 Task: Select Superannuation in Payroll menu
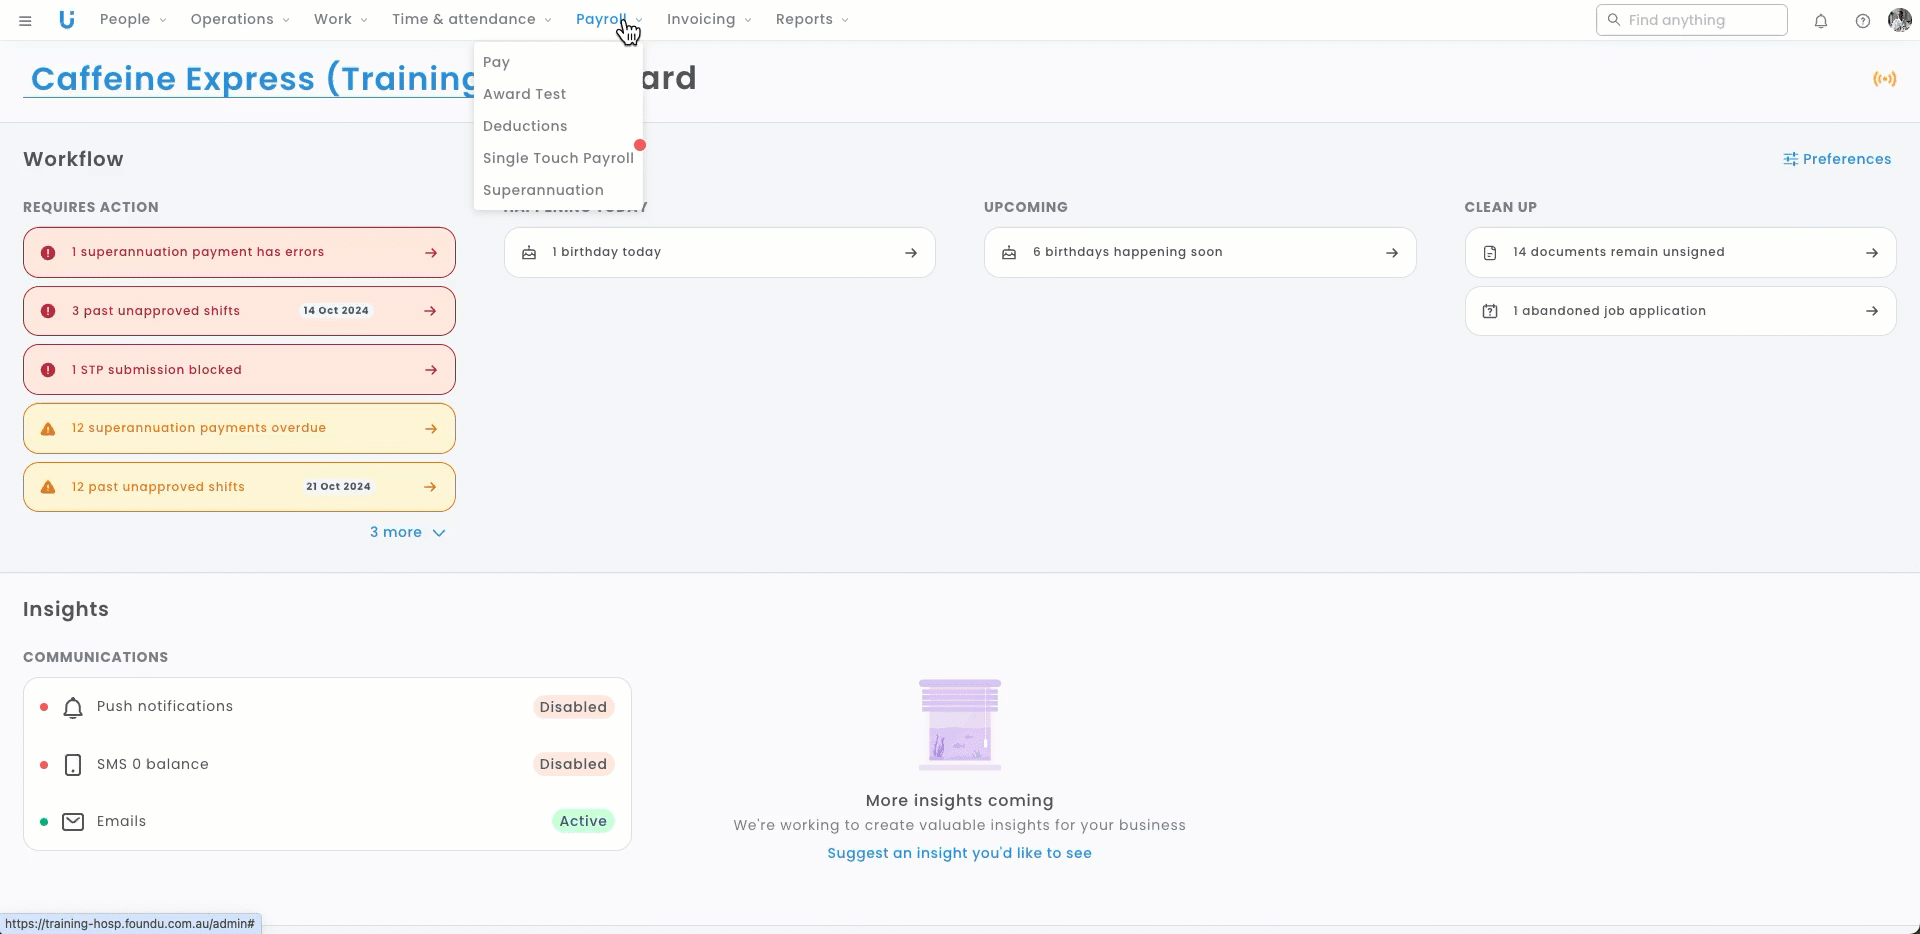point(543,190)
